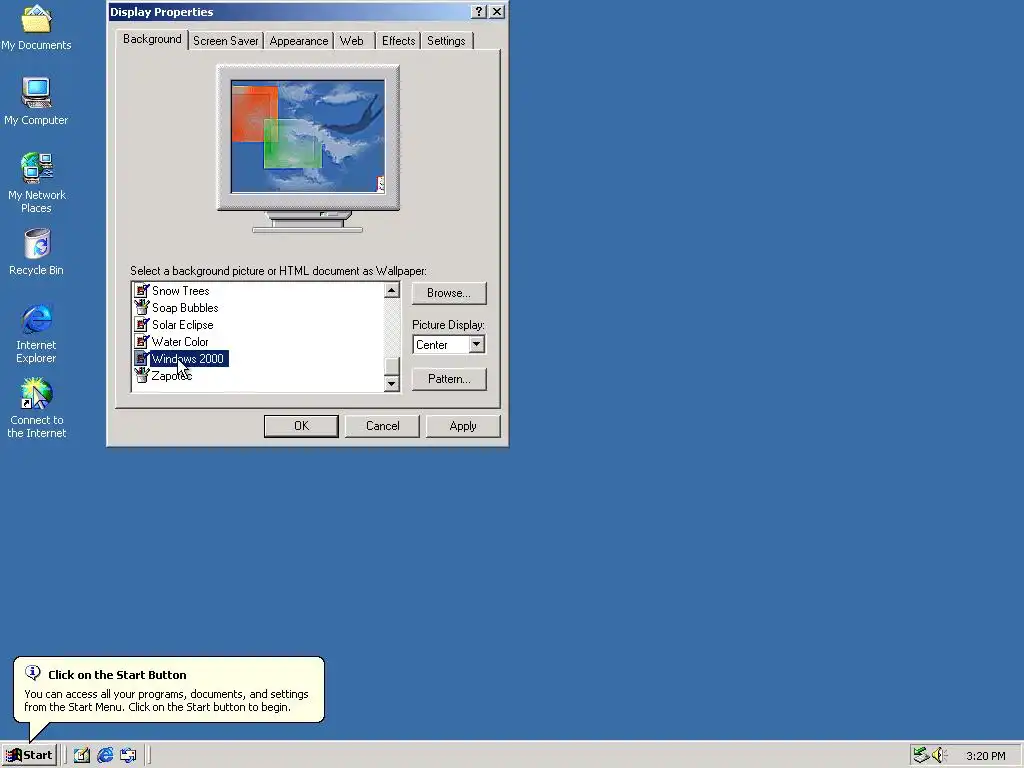Click the info icon in the balloon tip
Image resolution: width=1024 pixels, height=768 pixels.
pos(33,673)
